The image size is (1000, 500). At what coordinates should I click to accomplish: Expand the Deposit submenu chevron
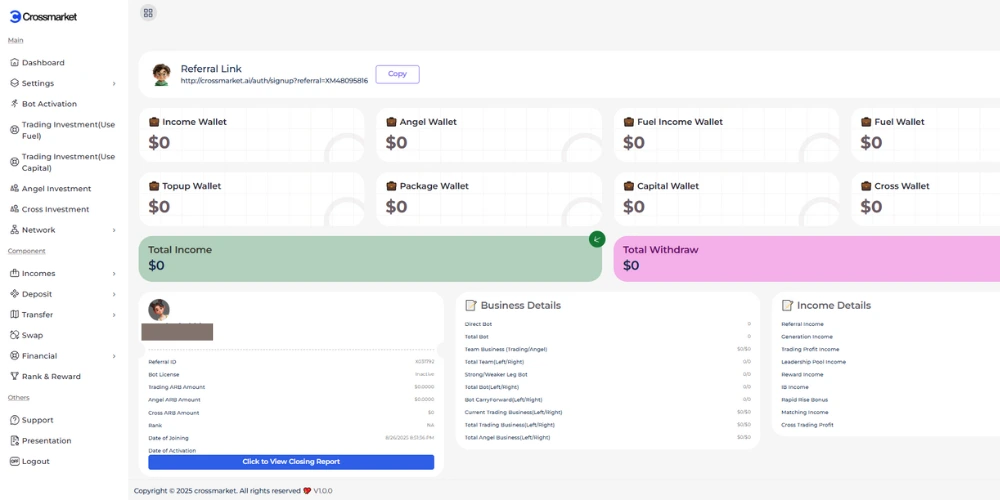[x=114, y=294]
